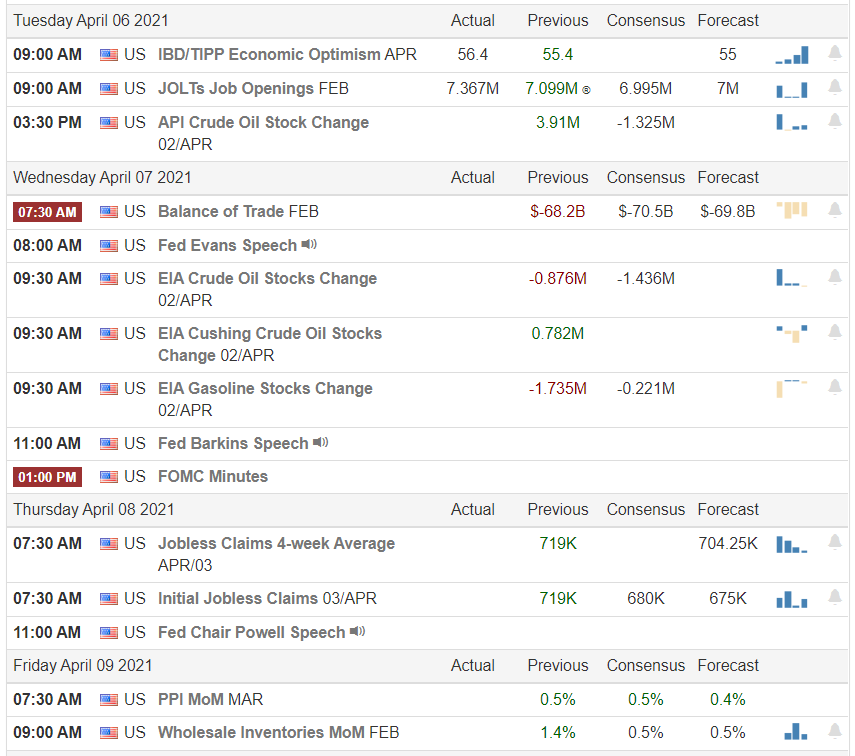Viewport: 855px width, 756px height.
Task: Open the FOMC Minutes event link
Action: click(x=213, y=477)
